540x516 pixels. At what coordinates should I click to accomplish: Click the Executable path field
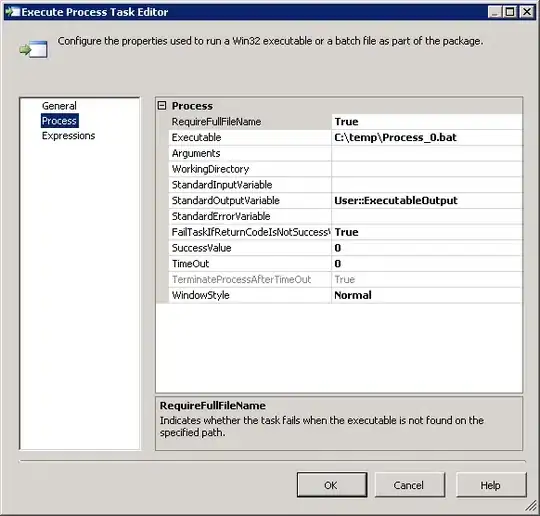[427, 137]
